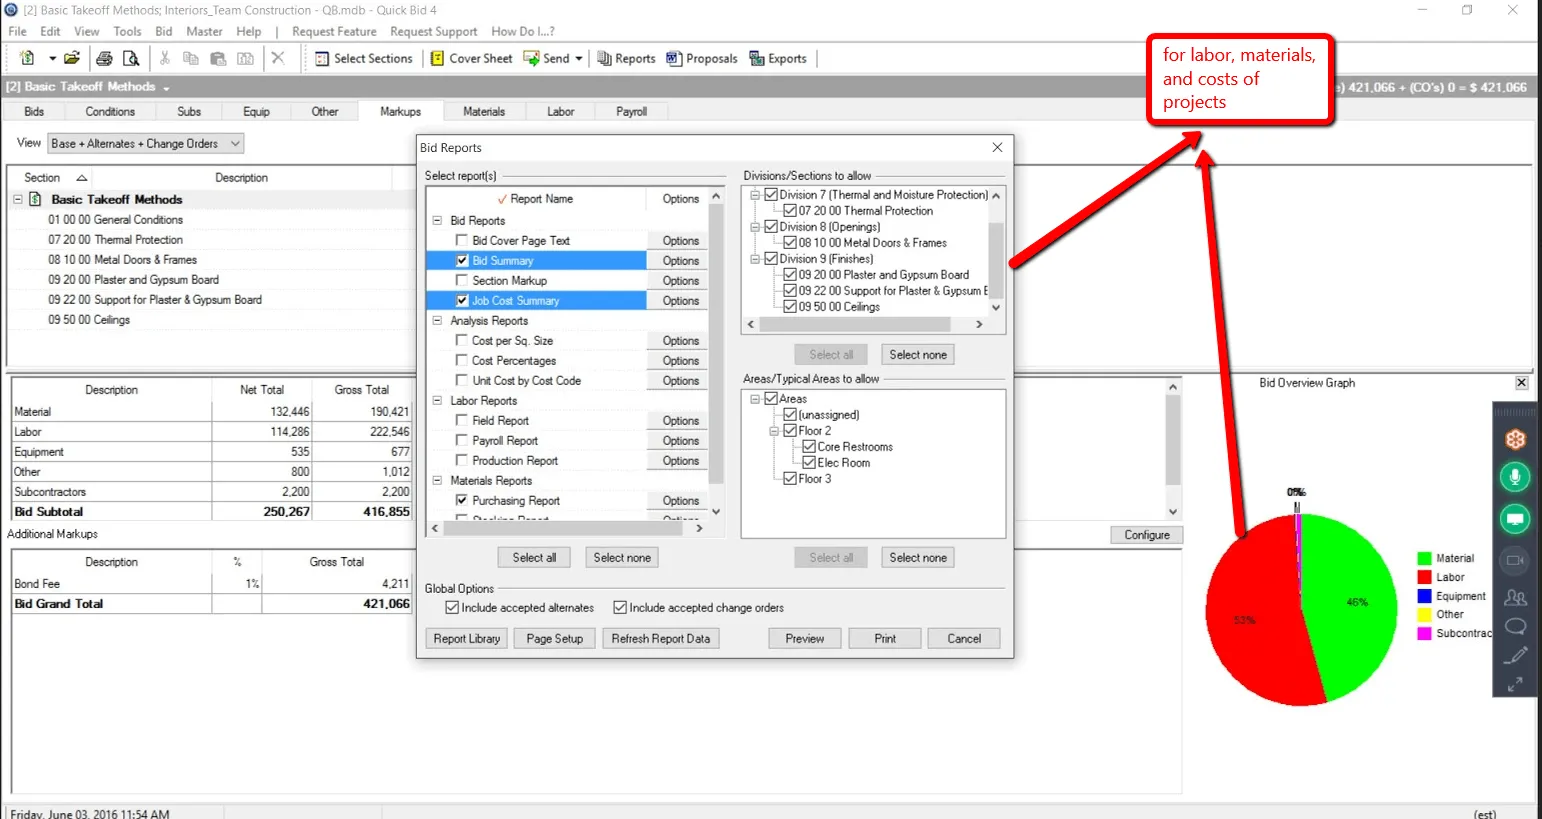The width and height of the screenshot is (1542, 819).
Task: Check the Cost per Sq. Size report
Action: pyautogui.click(x=462, y=340)
